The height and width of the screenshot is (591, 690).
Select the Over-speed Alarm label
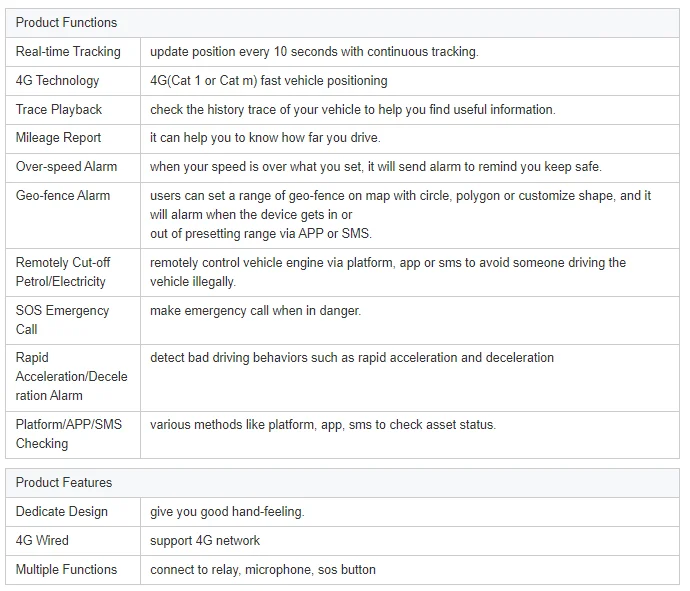[66, 166]
